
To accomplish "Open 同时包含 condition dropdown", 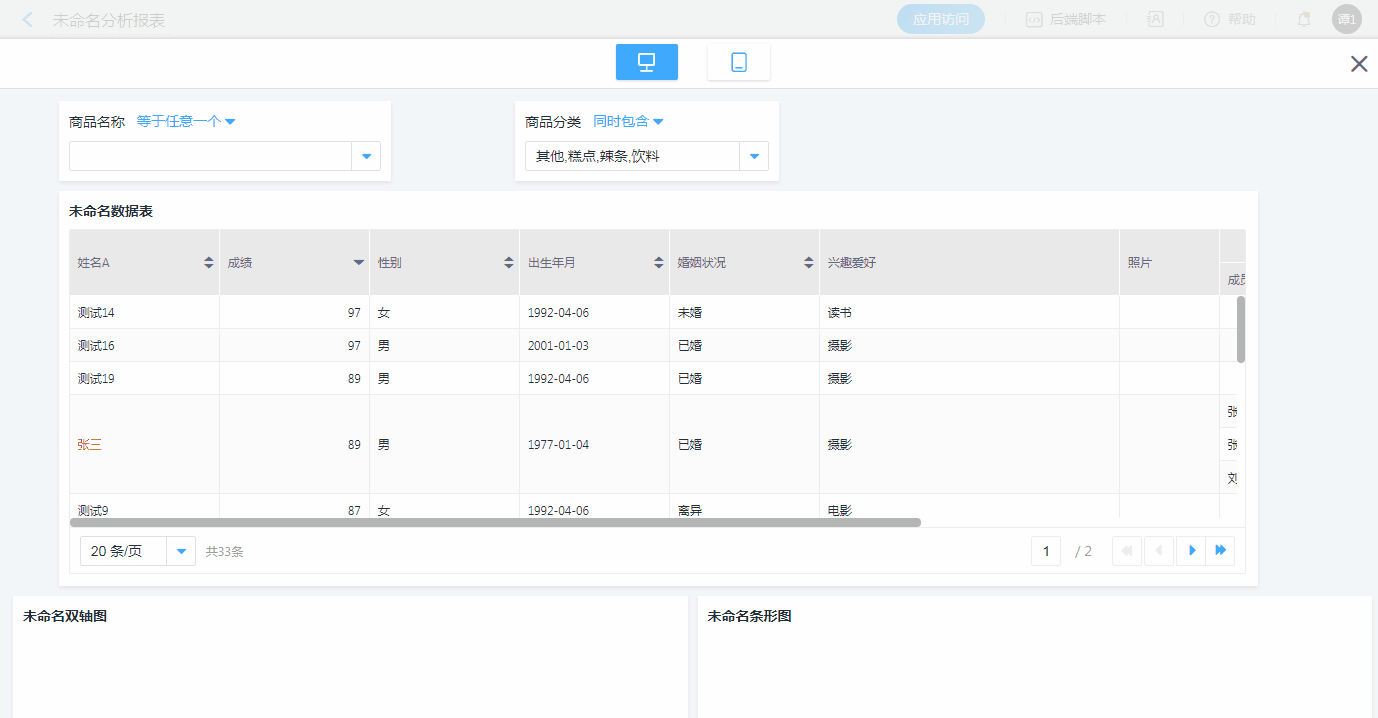I will point(628,122).
